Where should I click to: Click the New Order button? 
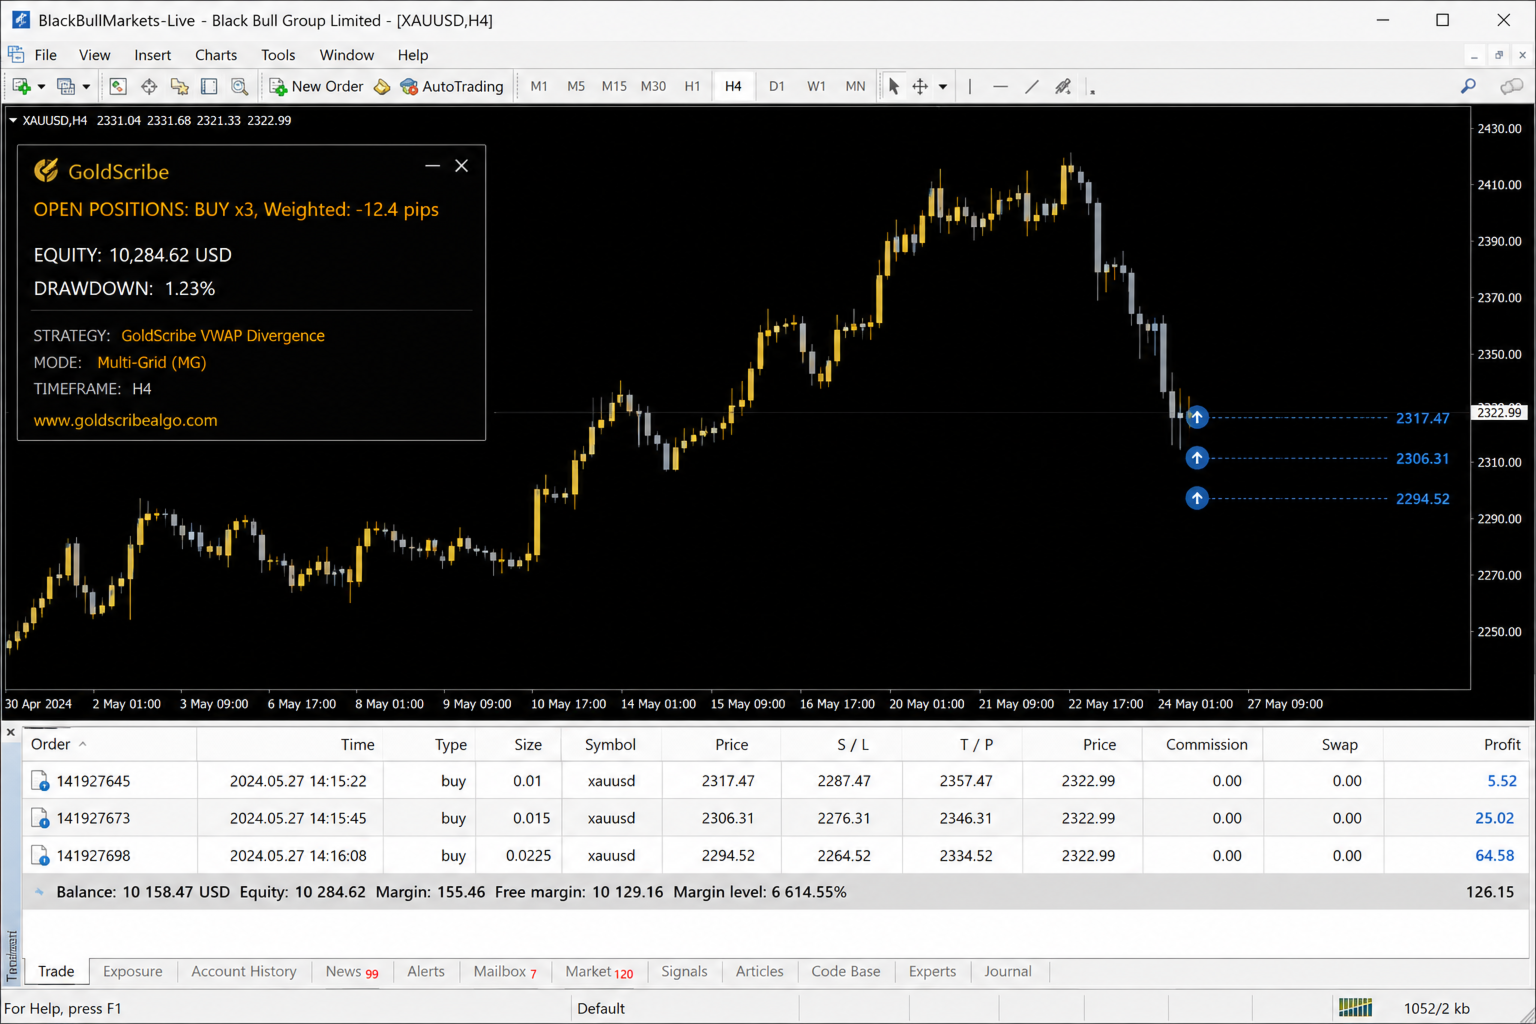pyautogui.click(x=316, y=86)
